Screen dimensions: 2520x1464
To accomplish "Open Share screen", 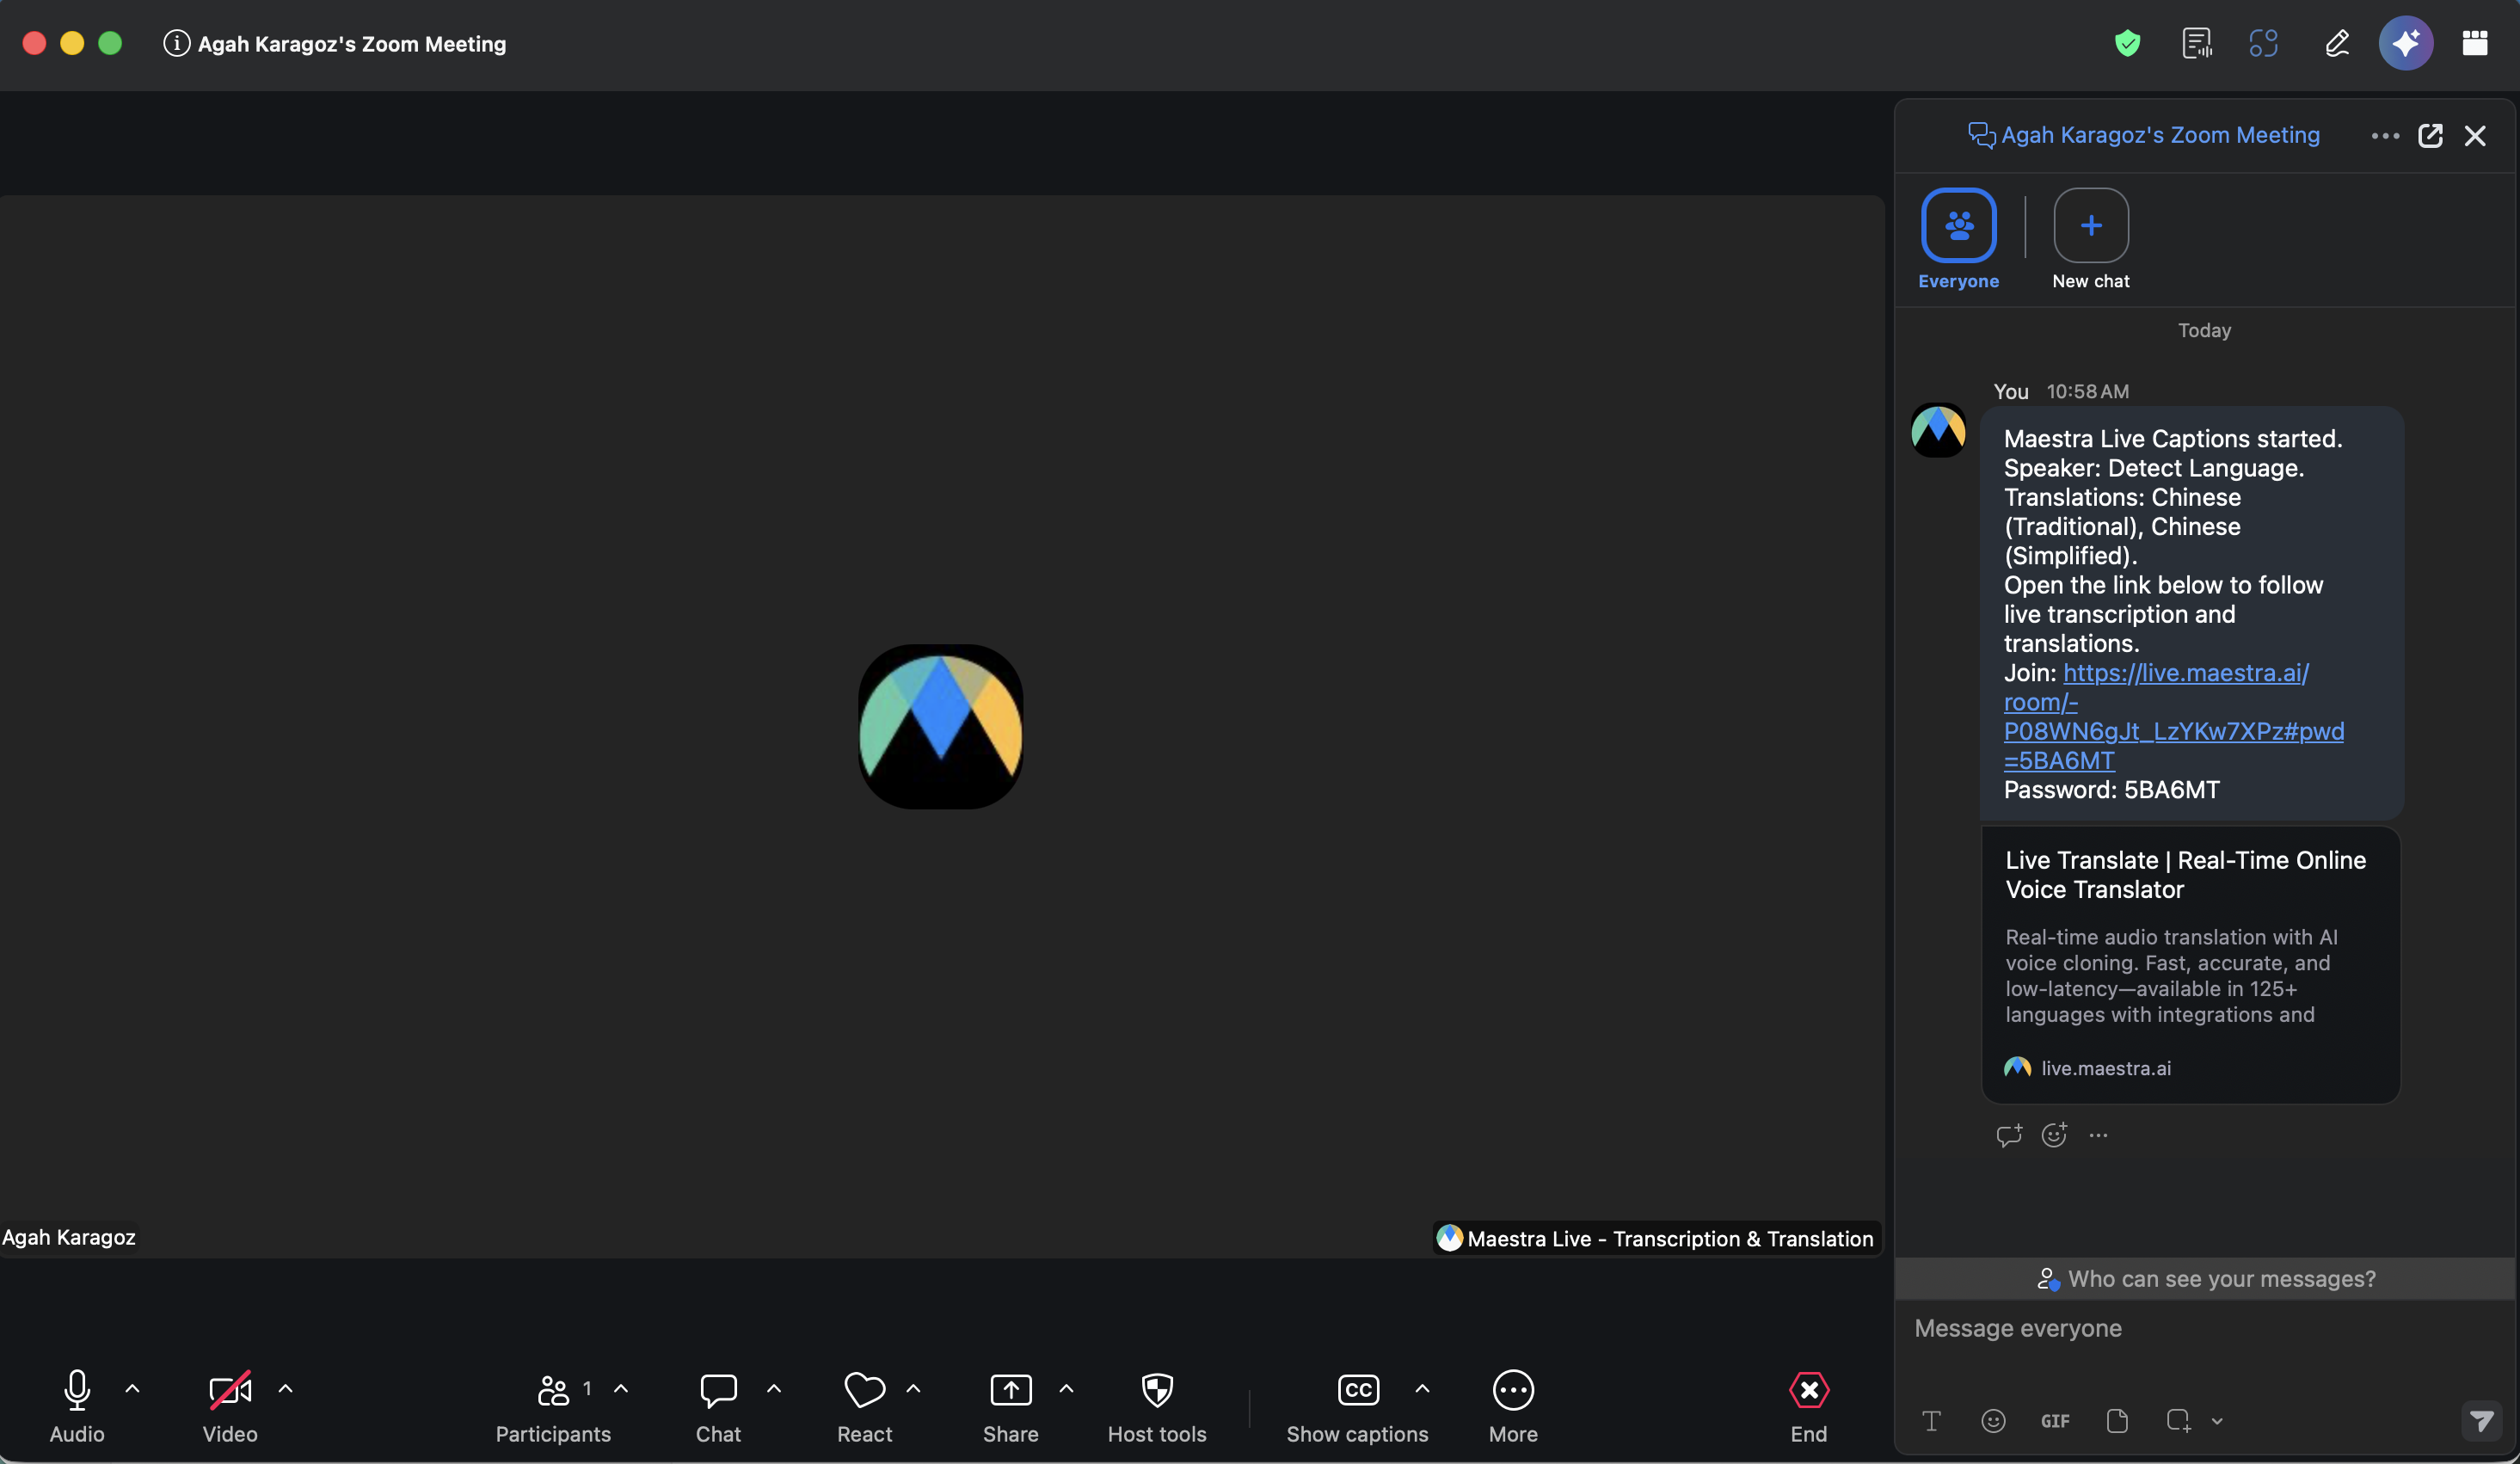I will coord(1010,1407).
